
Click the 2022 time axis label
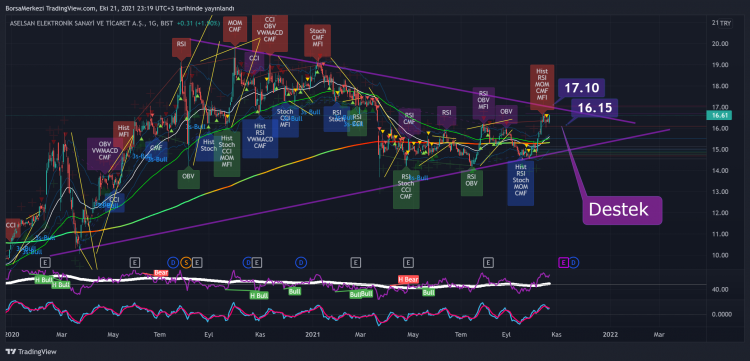pos(610,334)
